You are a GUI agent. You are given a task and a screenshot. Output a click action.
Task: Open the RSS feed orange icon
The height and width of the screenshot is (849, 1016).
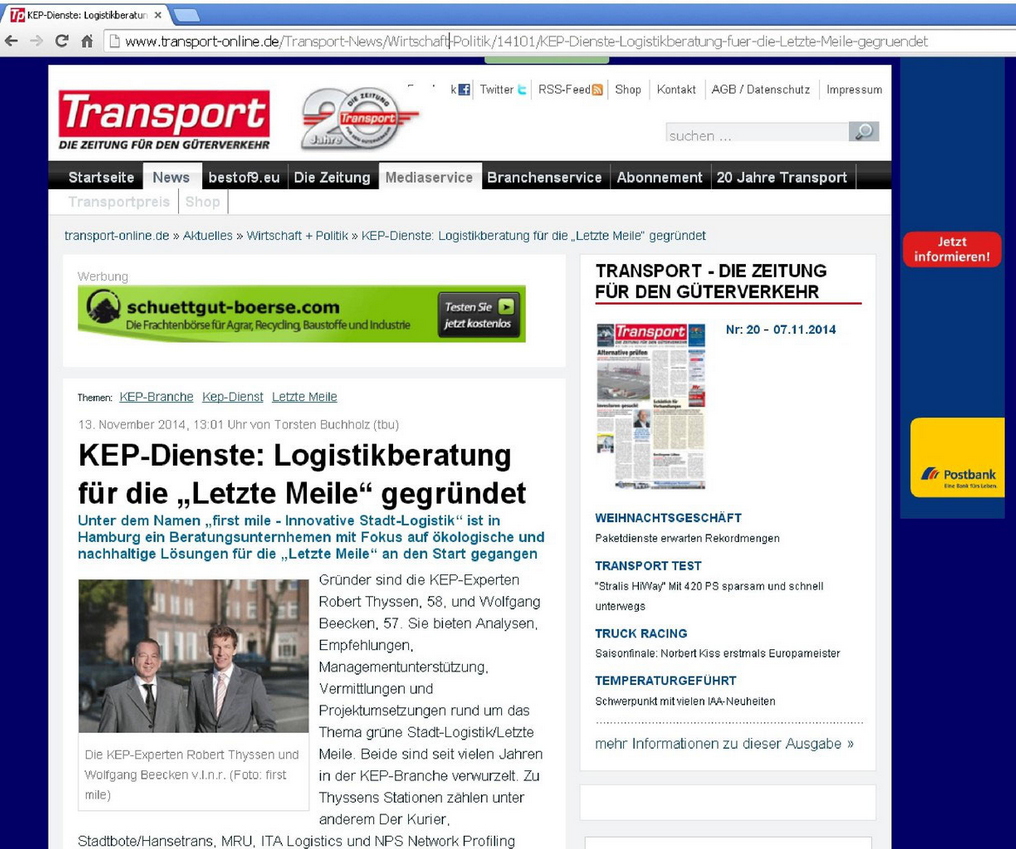[597, 90]
